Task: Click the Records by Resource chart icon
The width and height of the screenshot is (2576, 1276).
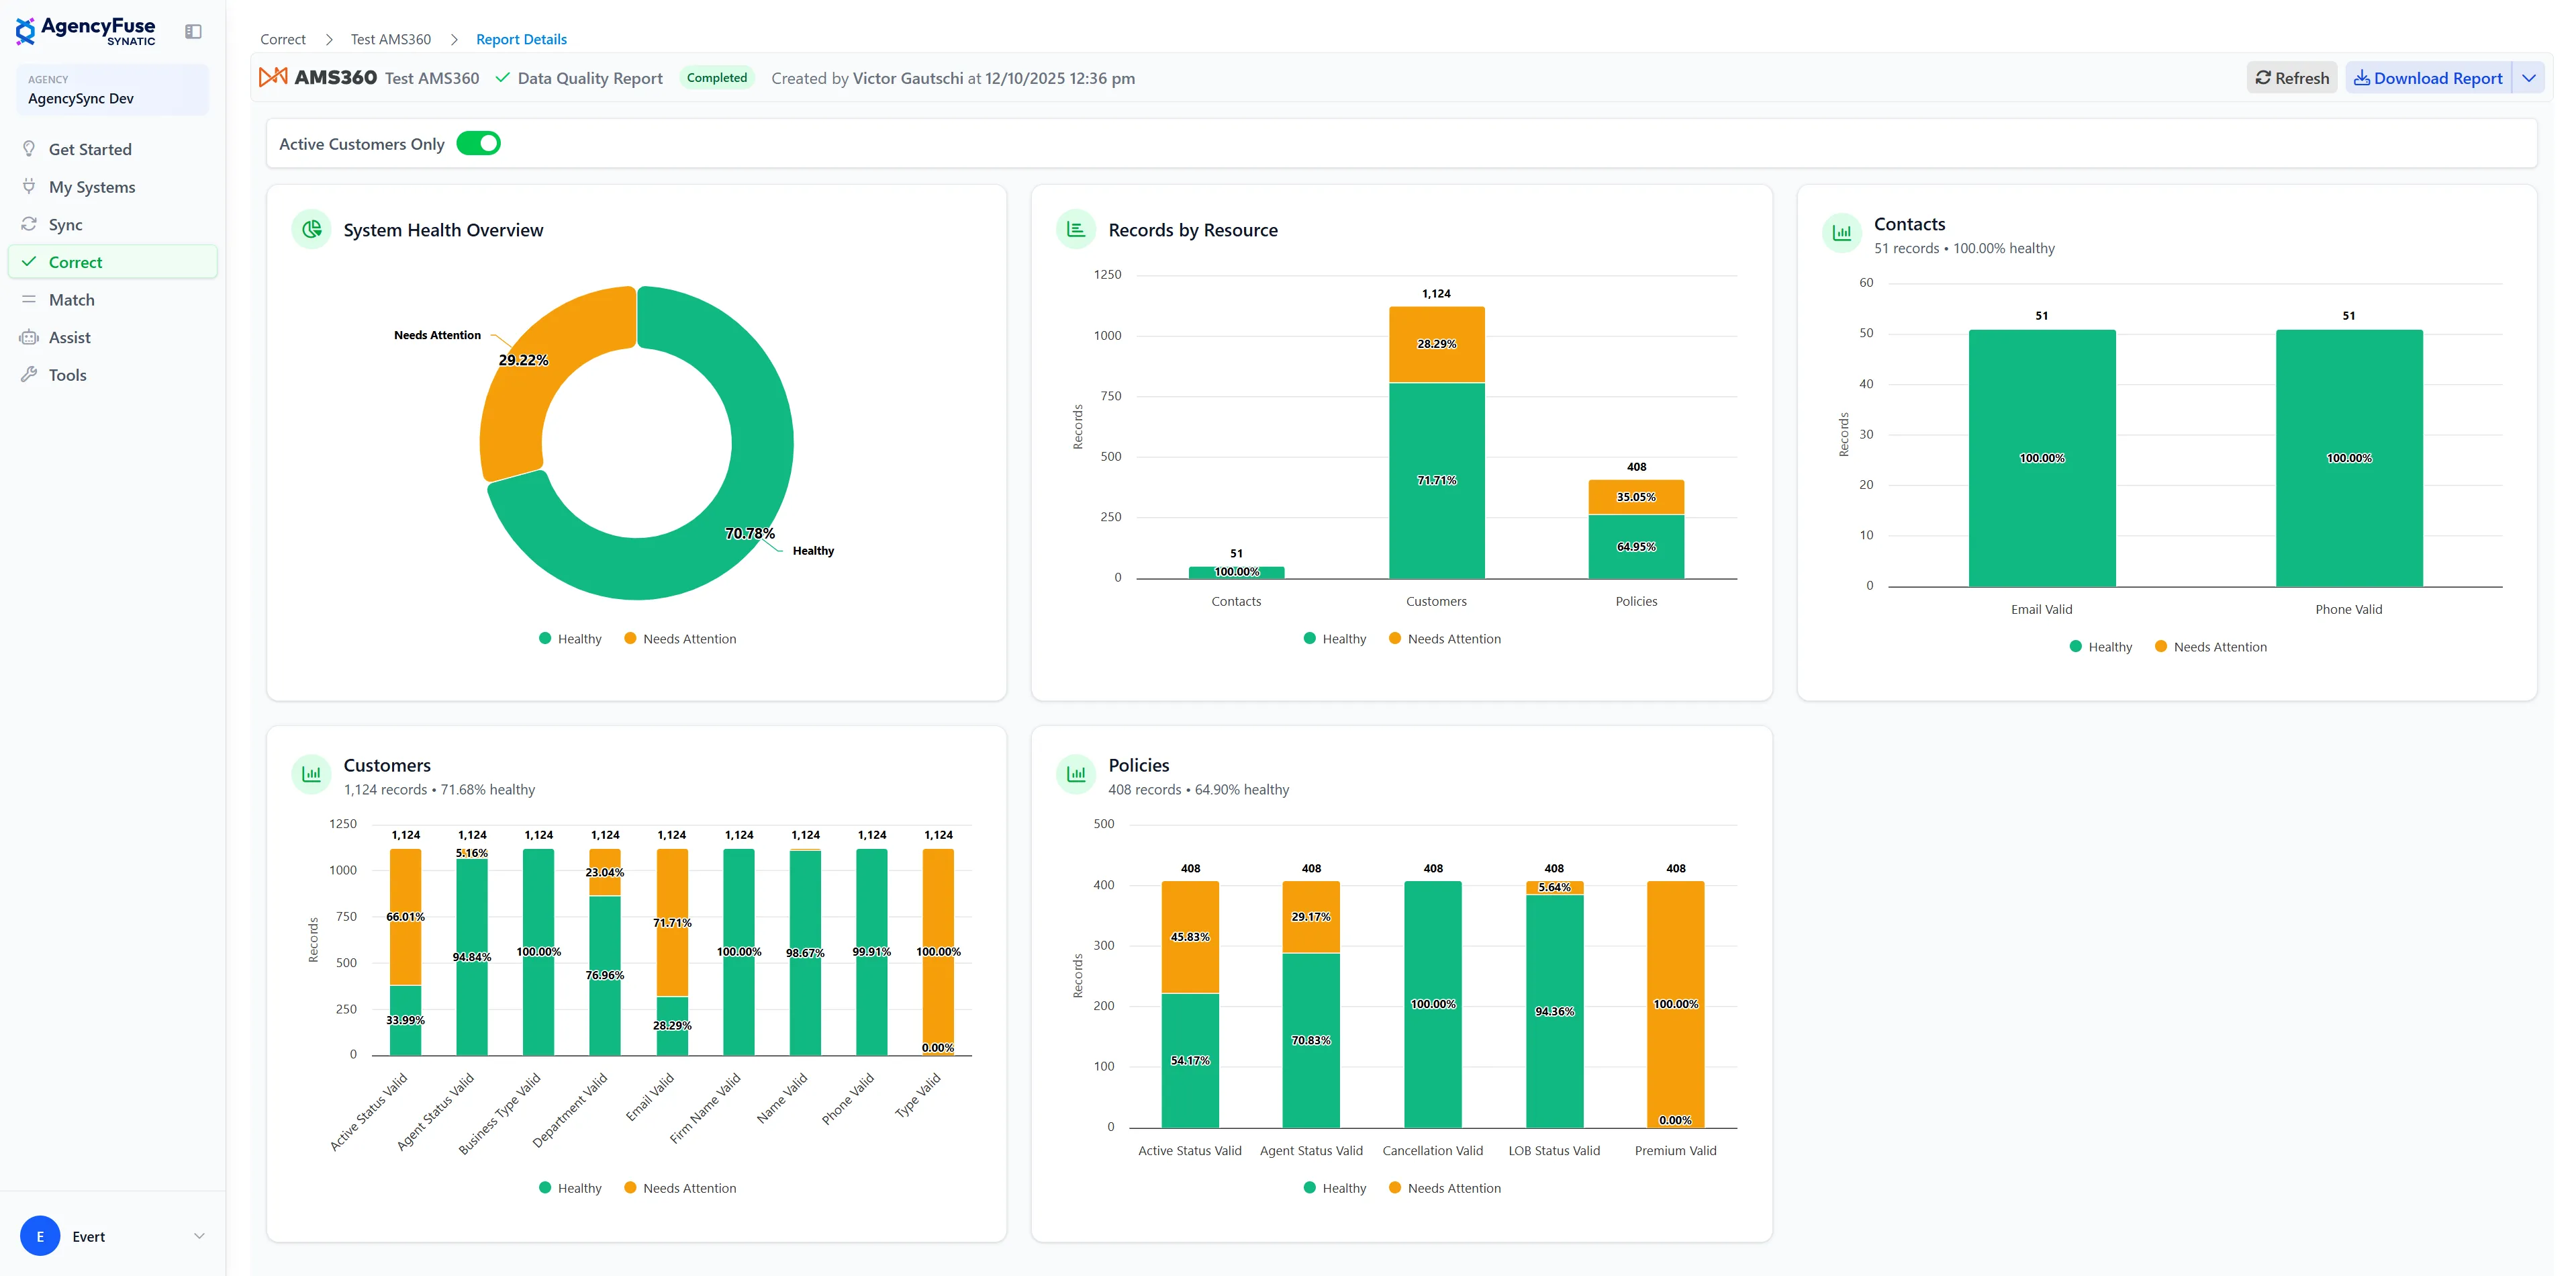Action: (1076, 230)
